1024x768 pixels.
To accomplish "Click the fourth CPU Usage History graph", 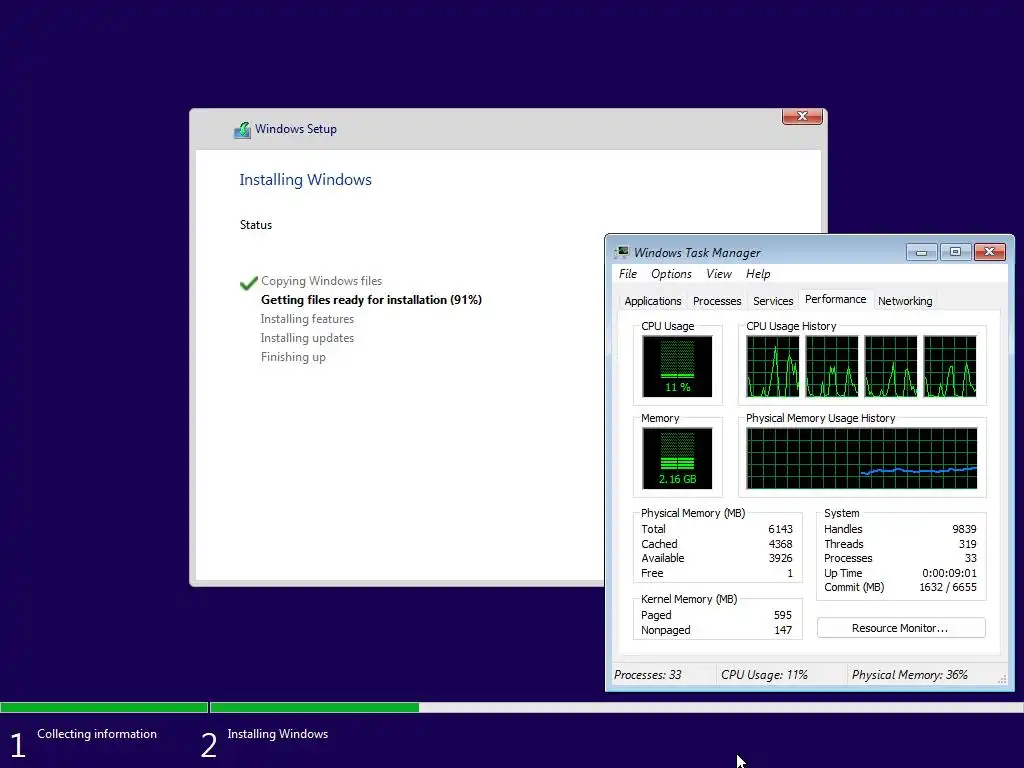I will point(950,366).
